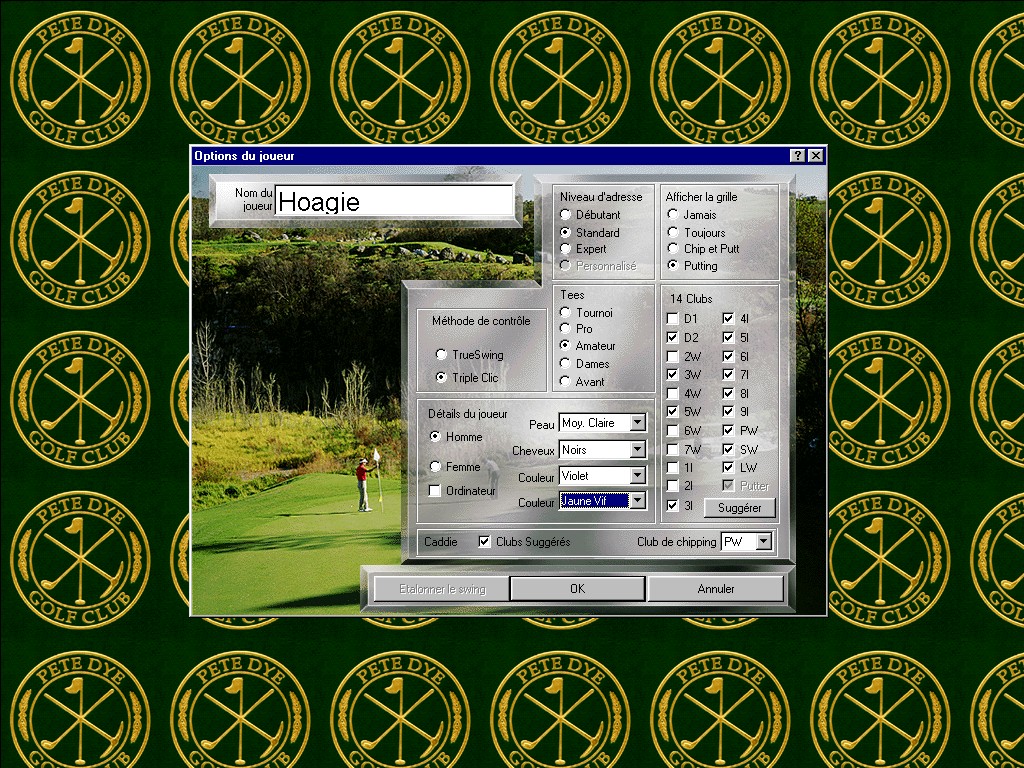
Task: Check the 4W club box
Action: [x=673, y=393]
